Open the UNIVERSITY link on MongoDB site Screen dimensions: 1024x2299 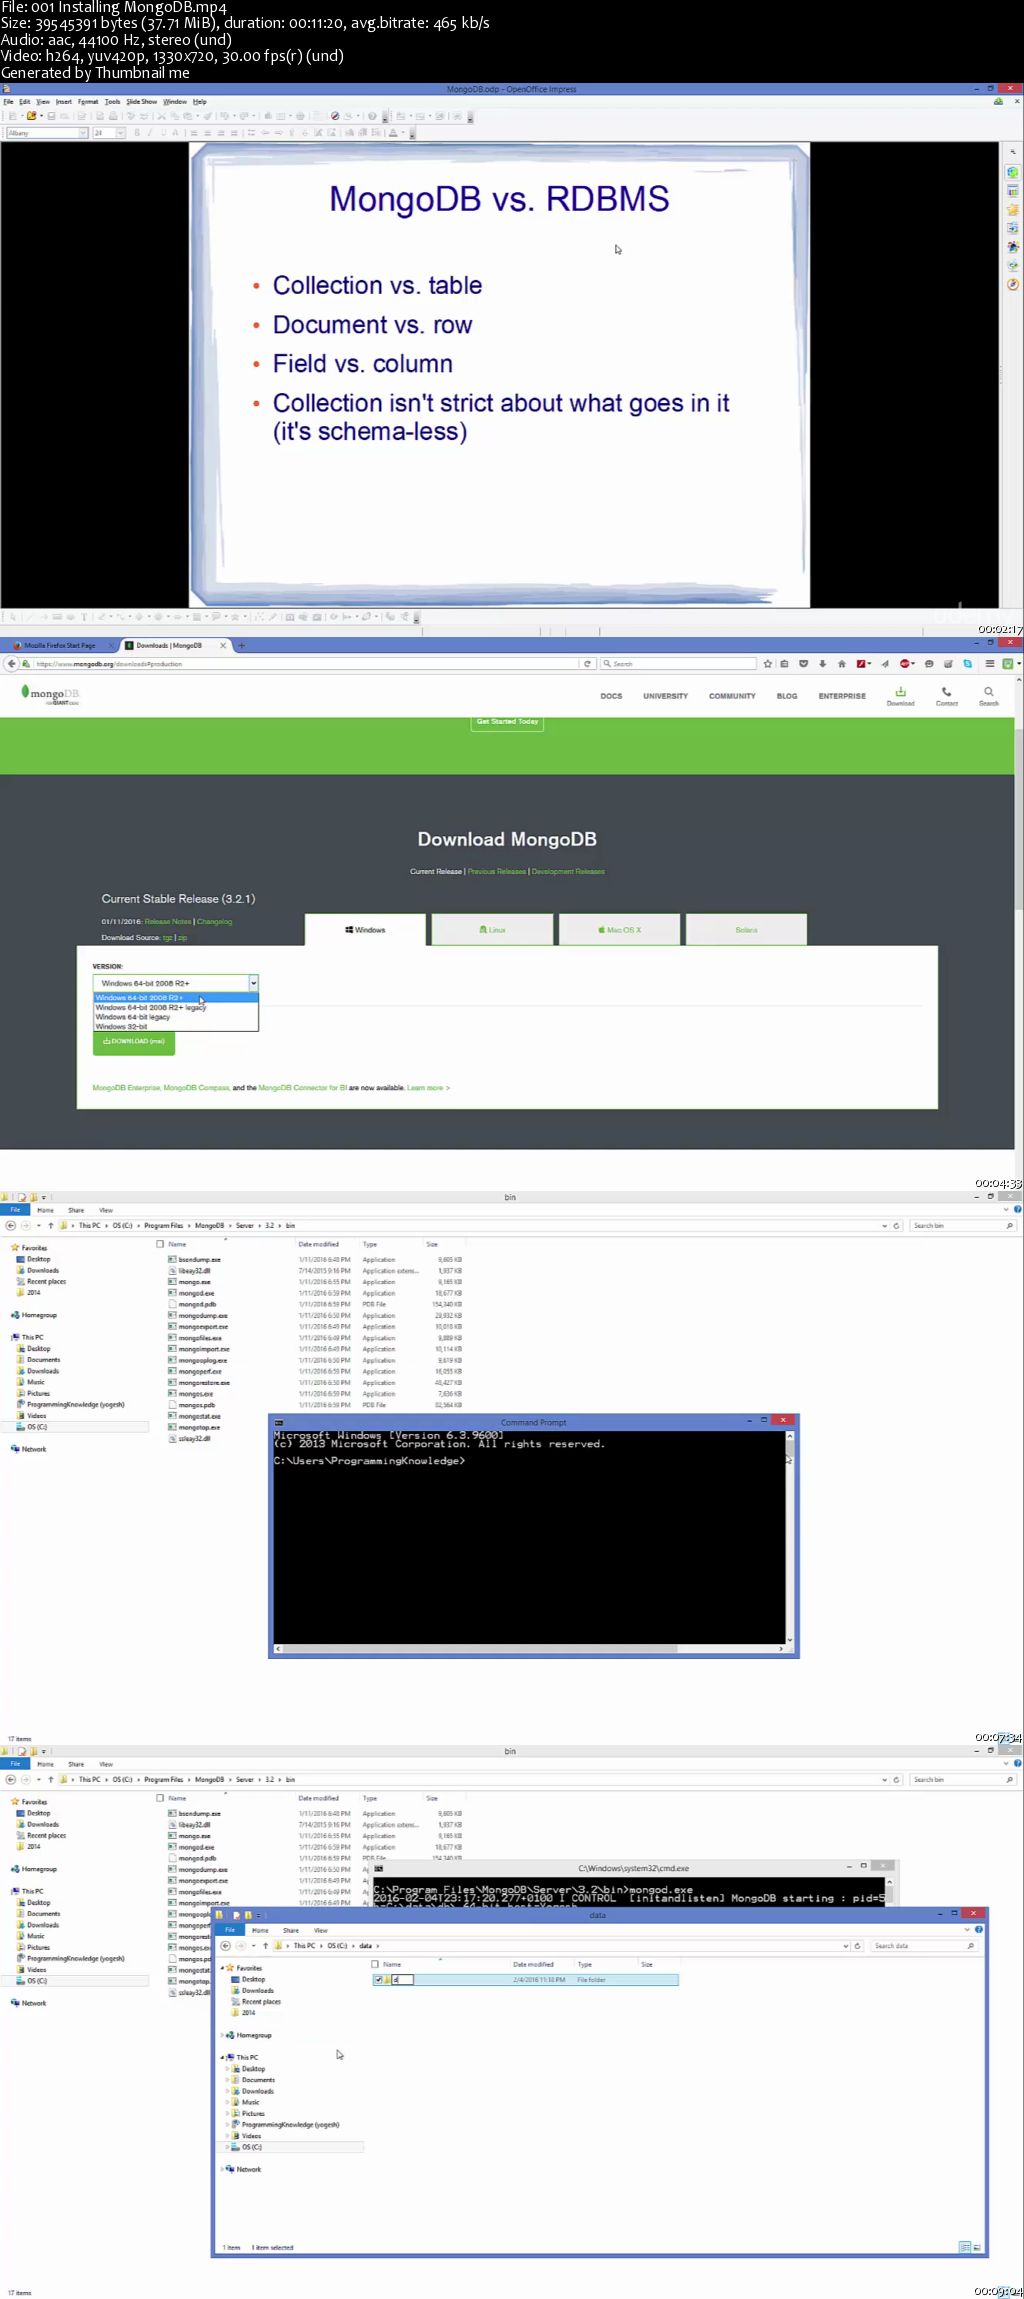pos(665,696)
